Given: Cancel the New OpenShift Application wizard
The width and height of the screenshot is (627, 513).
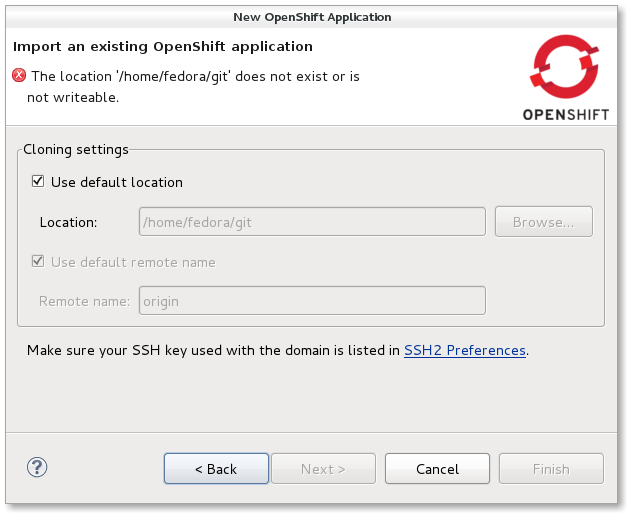Looking at the screenshot, I should point(437,468).
